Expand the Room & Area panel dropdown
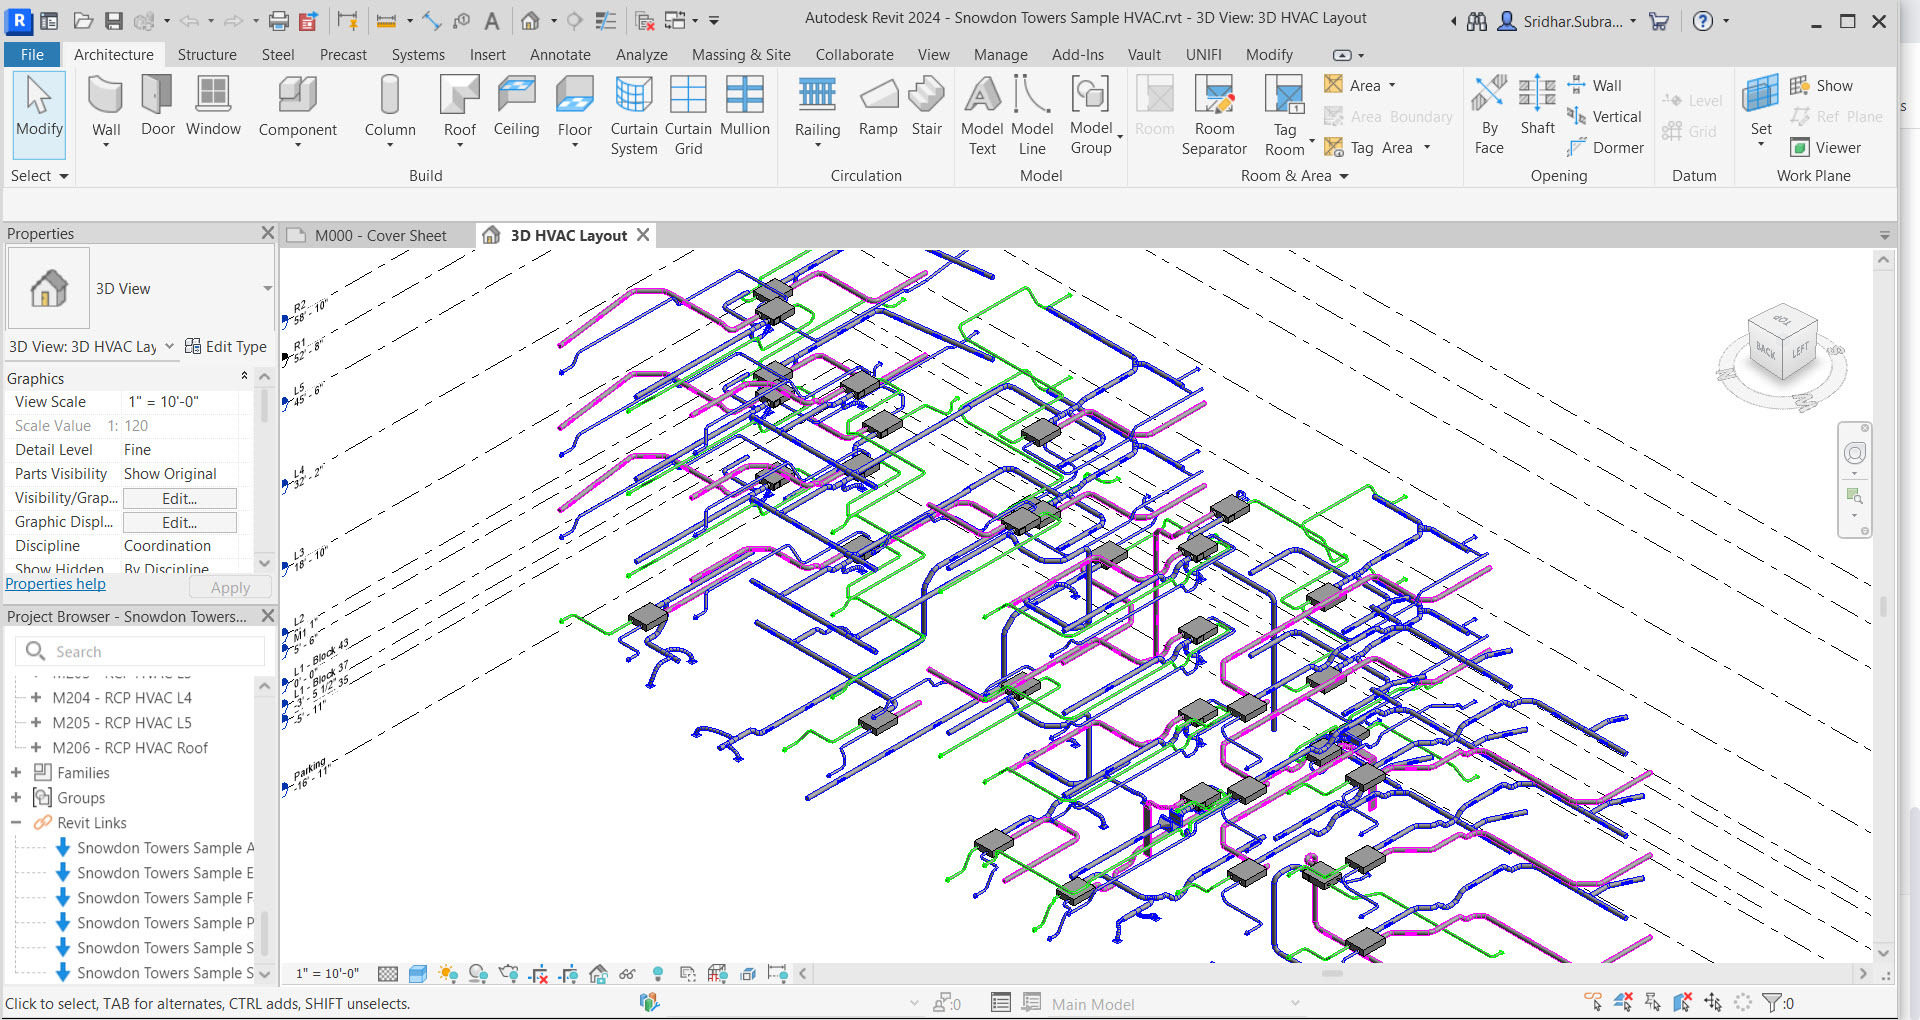Screen dimensions: 1920x1020 coord(1294,175)
